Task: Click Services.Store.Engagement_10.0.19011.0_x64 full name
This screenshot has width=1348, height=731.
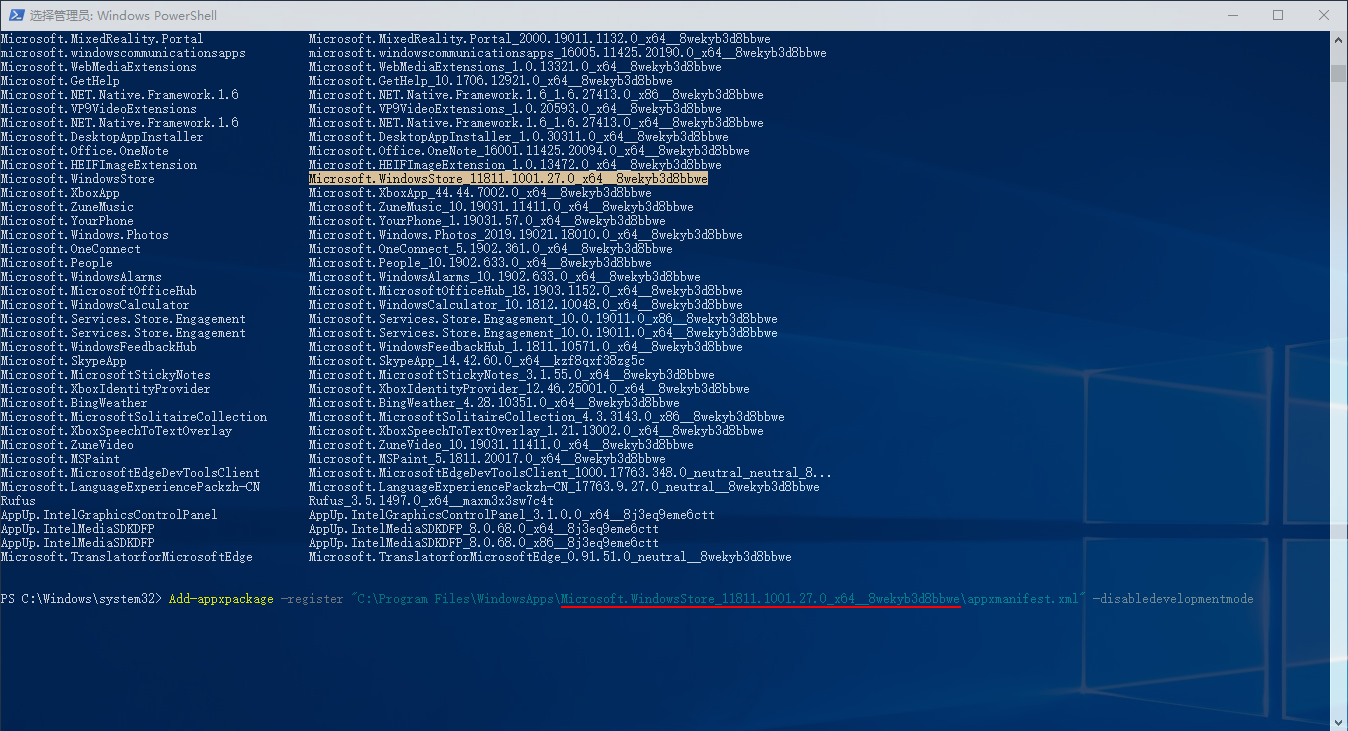Action: (x=543, y=333)
